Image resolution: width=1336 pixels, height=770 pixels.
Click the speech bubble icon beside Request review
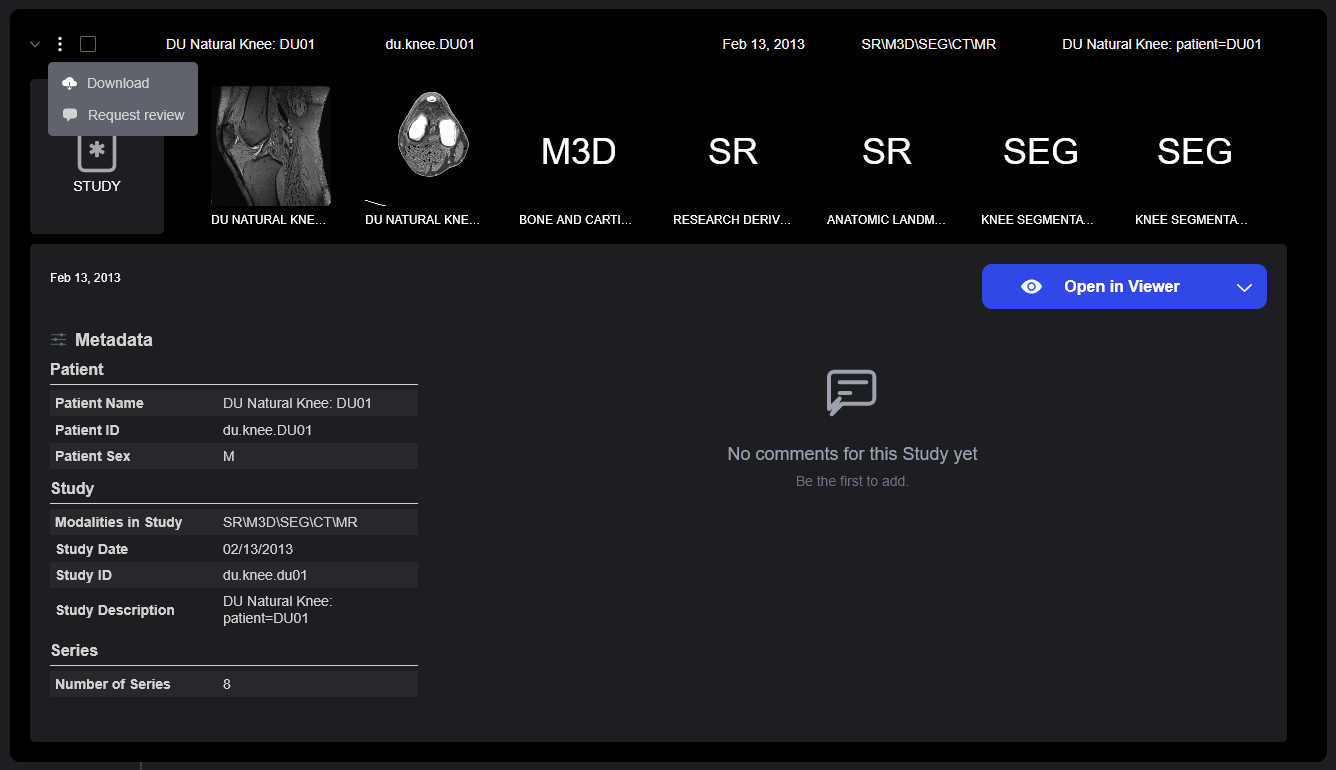tap(70, 115)
